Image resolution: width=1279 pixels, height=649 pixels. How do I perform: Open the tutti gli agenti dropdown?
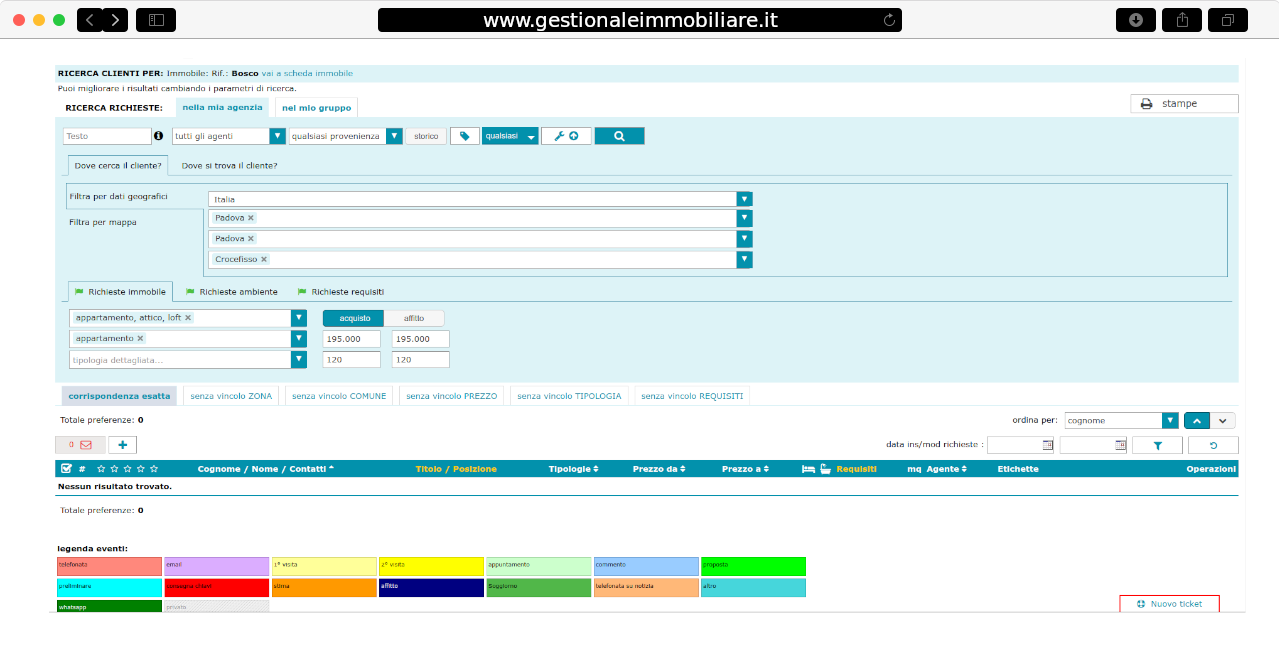pyautogui.click(x=229, y=136)
